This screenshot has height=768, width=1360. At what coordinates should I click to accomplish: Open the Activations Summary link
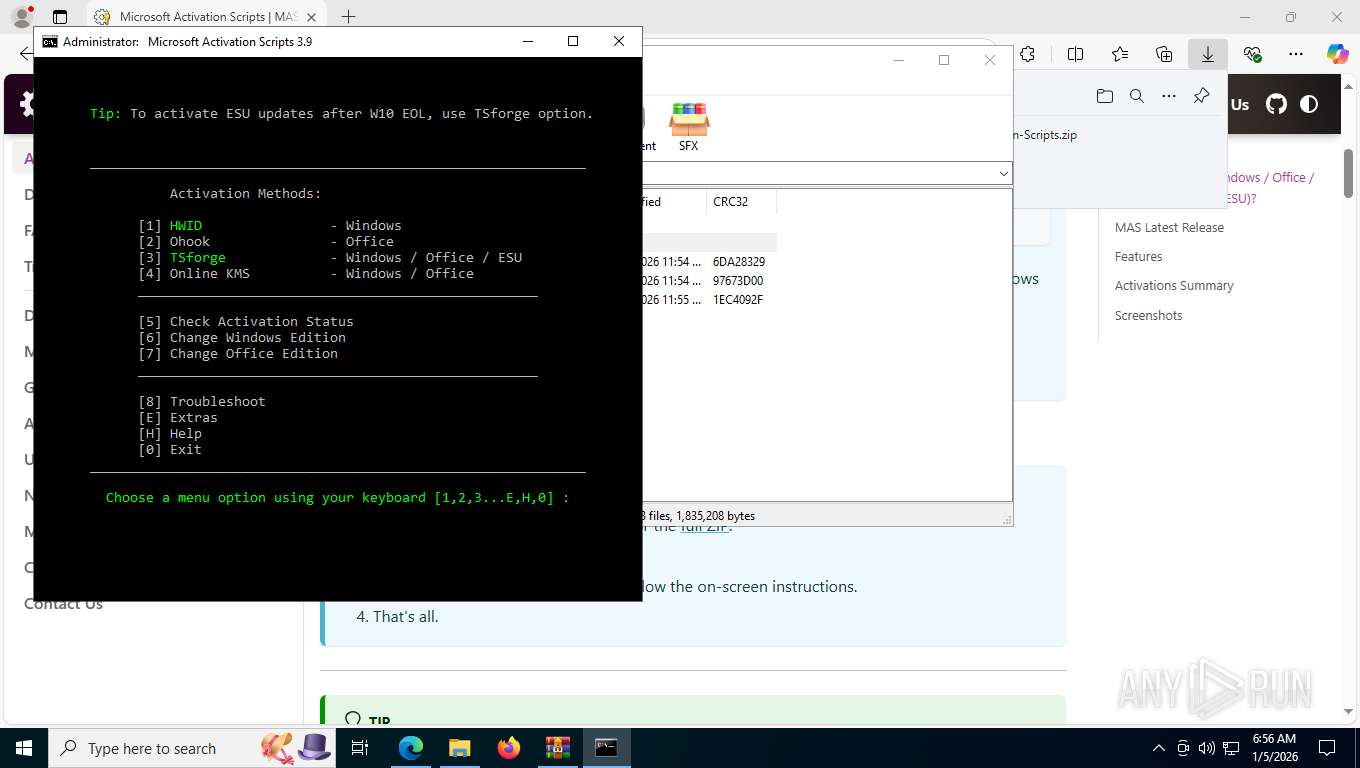[x=1174, y=286]
